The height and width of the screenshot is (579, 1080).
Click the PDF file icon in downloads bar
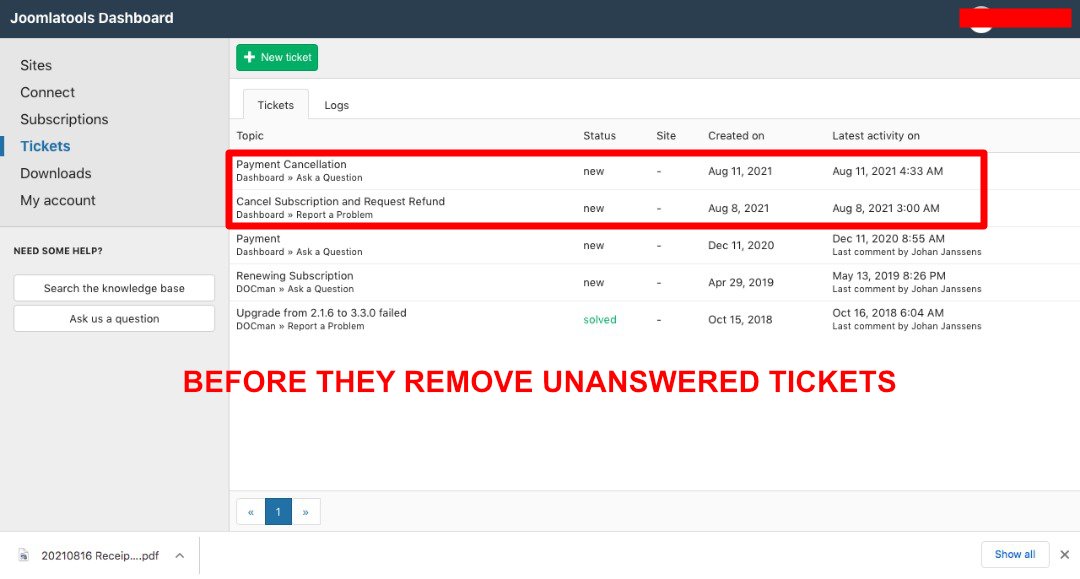[24, 555]
